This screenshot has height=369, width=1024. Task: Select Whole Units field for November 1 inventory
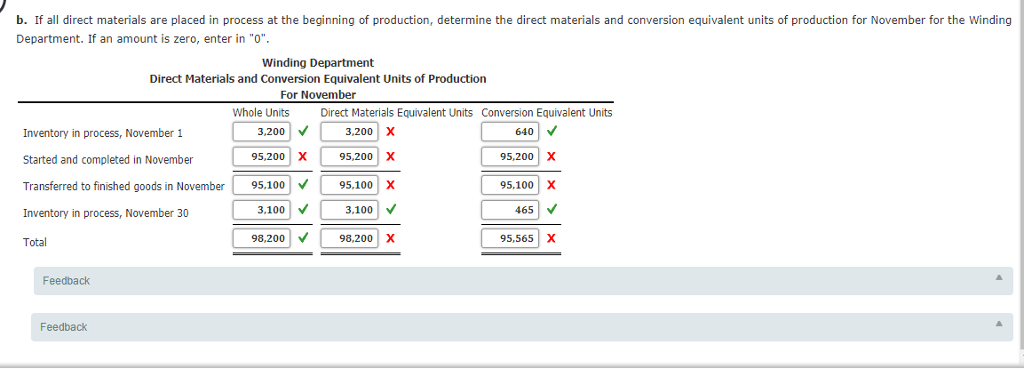tap(261, 131)
